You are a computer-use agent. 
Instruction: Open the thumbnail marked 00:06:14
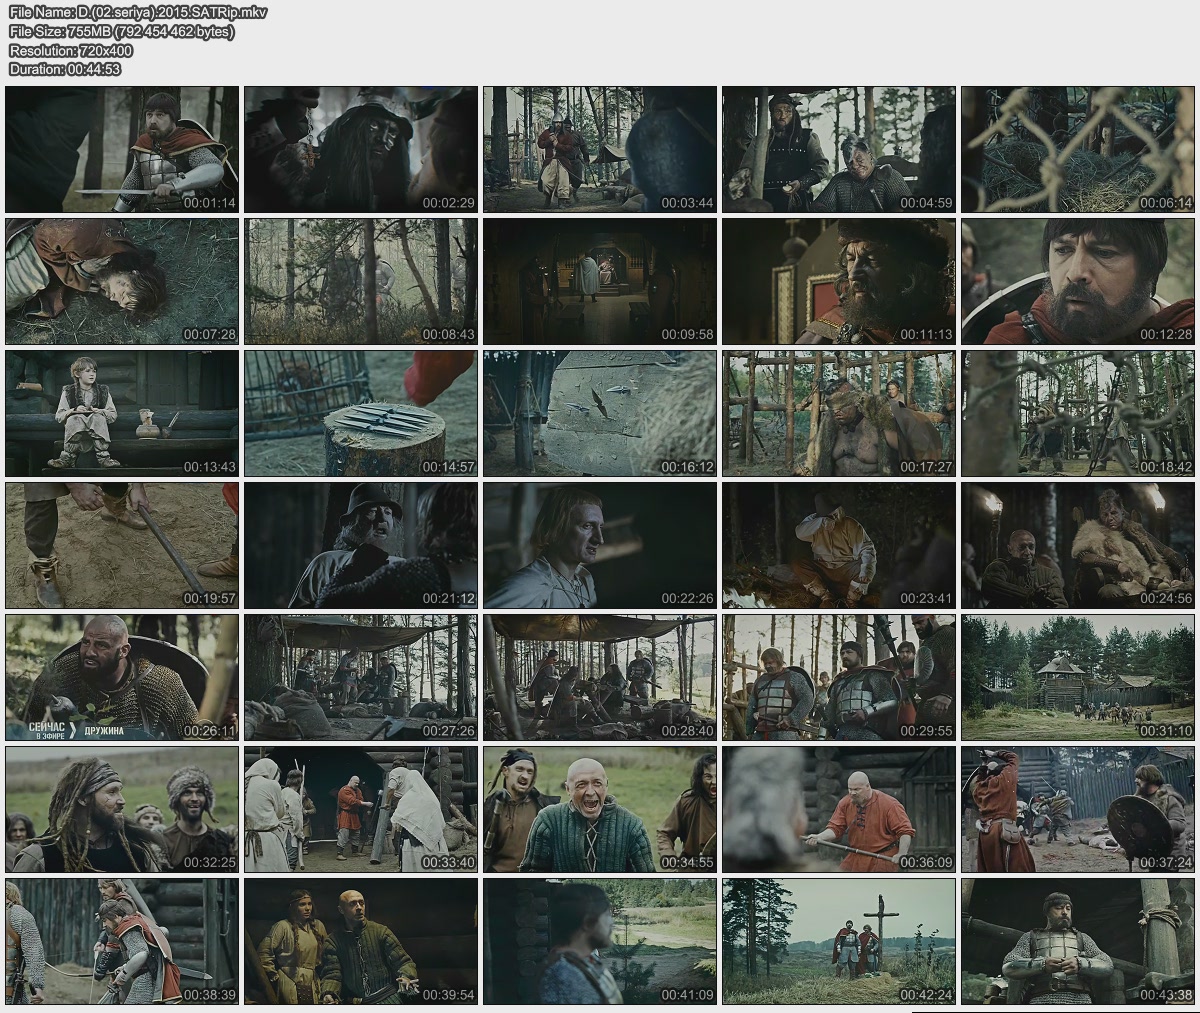click(x=1078, y=149)
